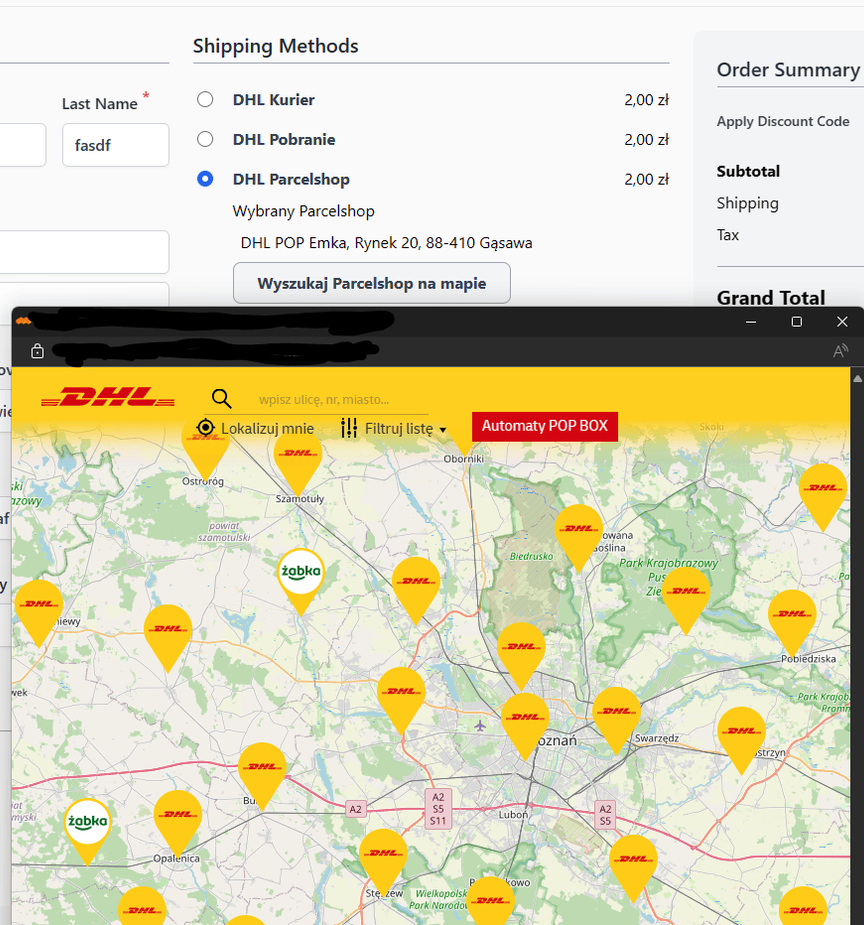Click the Subtotal label in Order Summary
This screenshot has width=864, height=925.
[748, 172]
